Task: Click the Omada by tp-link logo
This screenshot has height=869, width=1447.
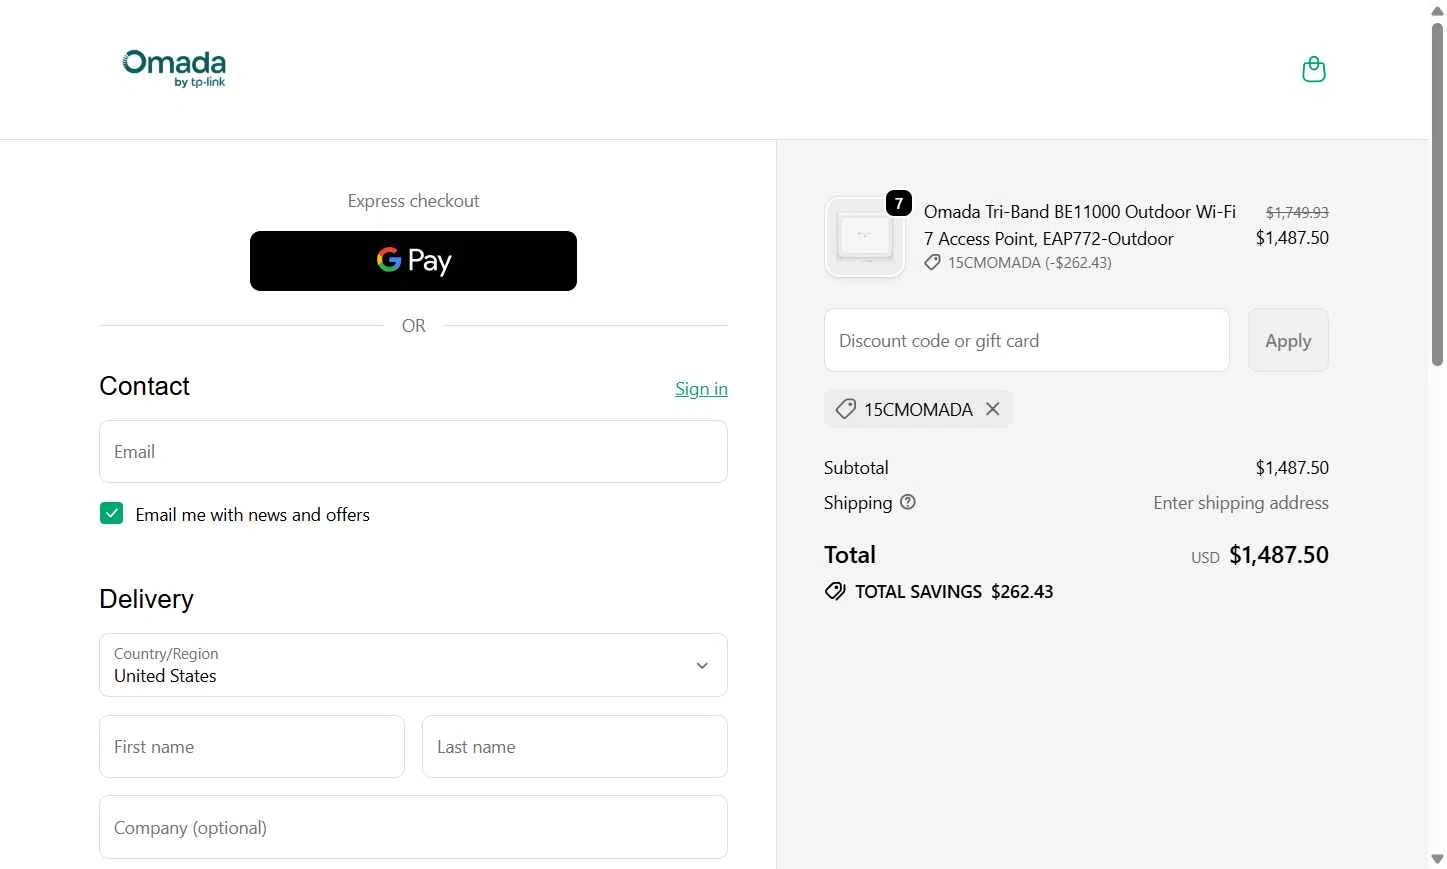Action: [174, 69]
